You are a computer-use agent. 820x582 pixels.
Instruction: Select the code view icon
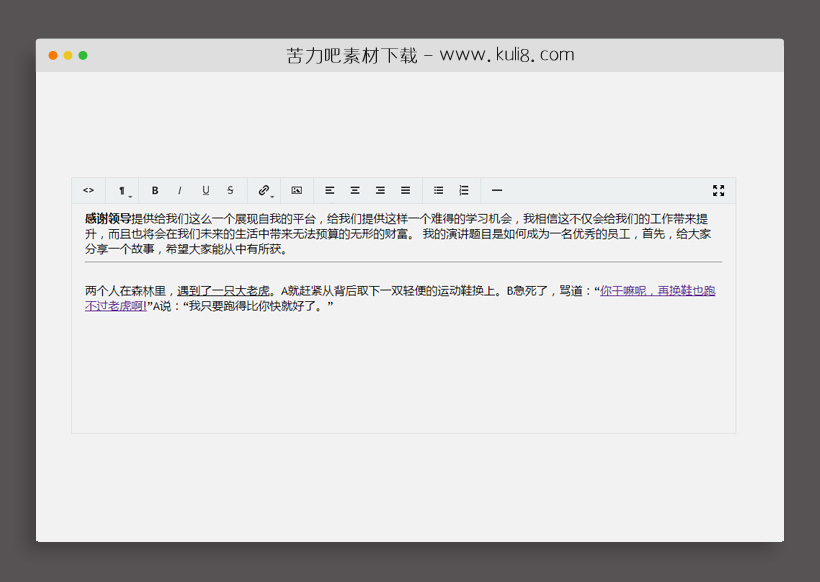click(x=88, y=190)
